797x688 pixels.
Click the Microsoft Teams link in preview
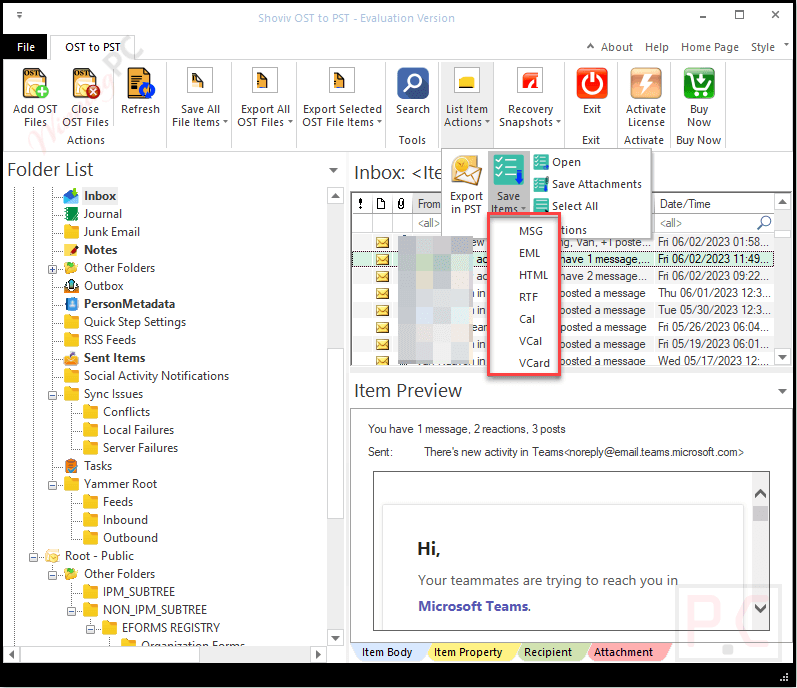click(473, 606)
